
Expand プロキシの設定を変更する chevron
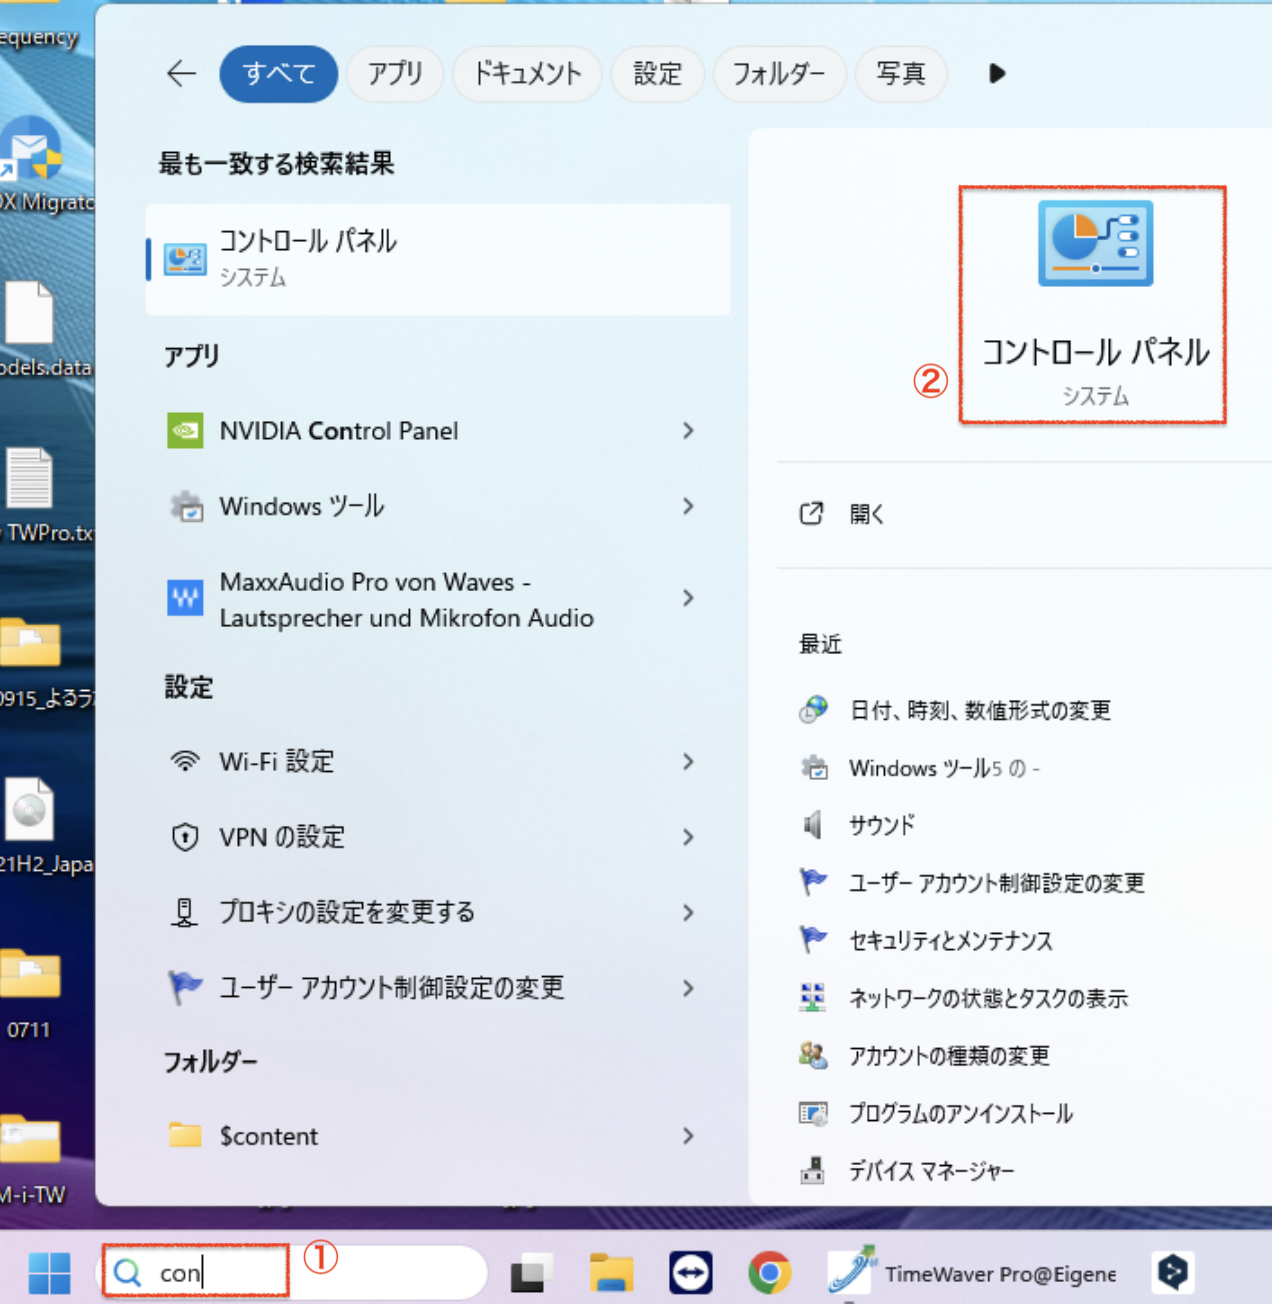688,912
